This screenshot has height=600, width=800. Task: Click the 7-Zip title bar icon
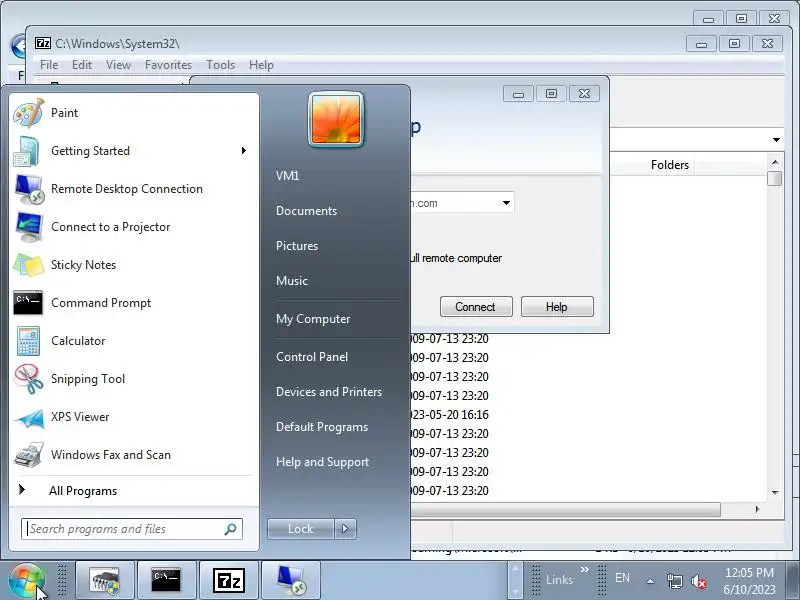click(43, 43)
